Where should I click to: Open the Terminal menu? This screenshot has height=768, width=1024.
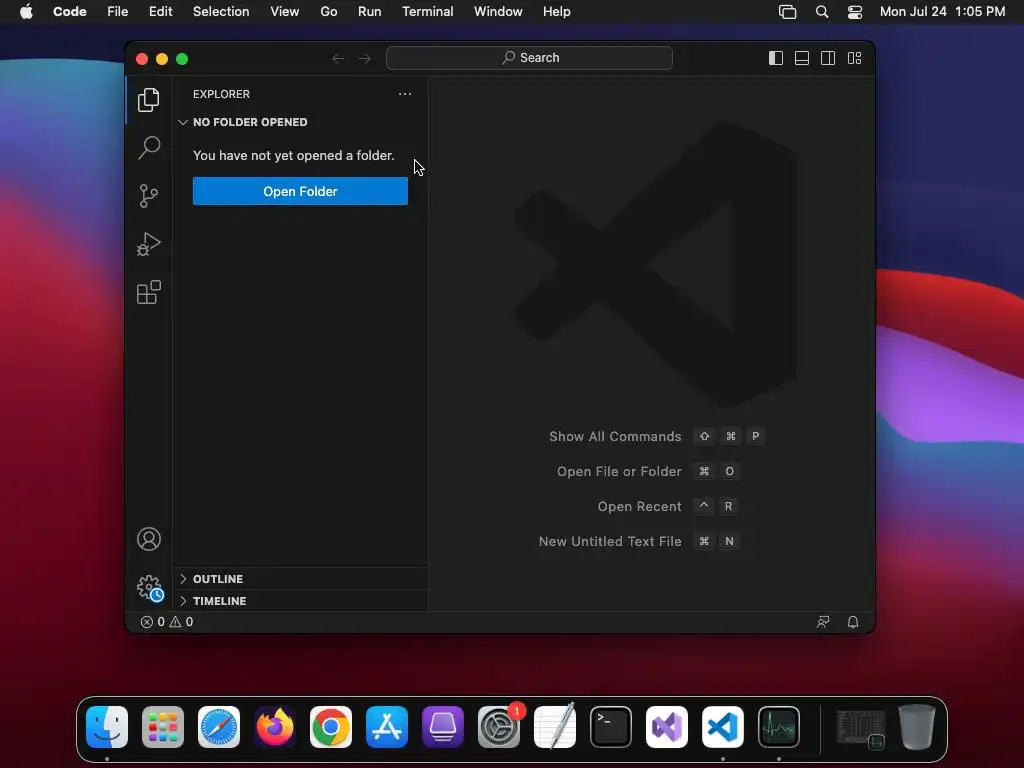[x=428, y=12]
